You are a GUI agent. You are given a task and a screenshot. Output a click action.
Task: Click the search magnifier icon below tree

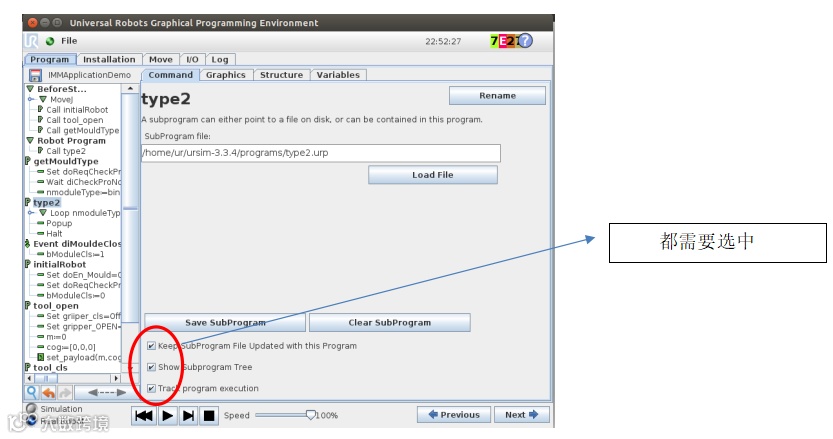pyautogui.click(x=32, y=393)
